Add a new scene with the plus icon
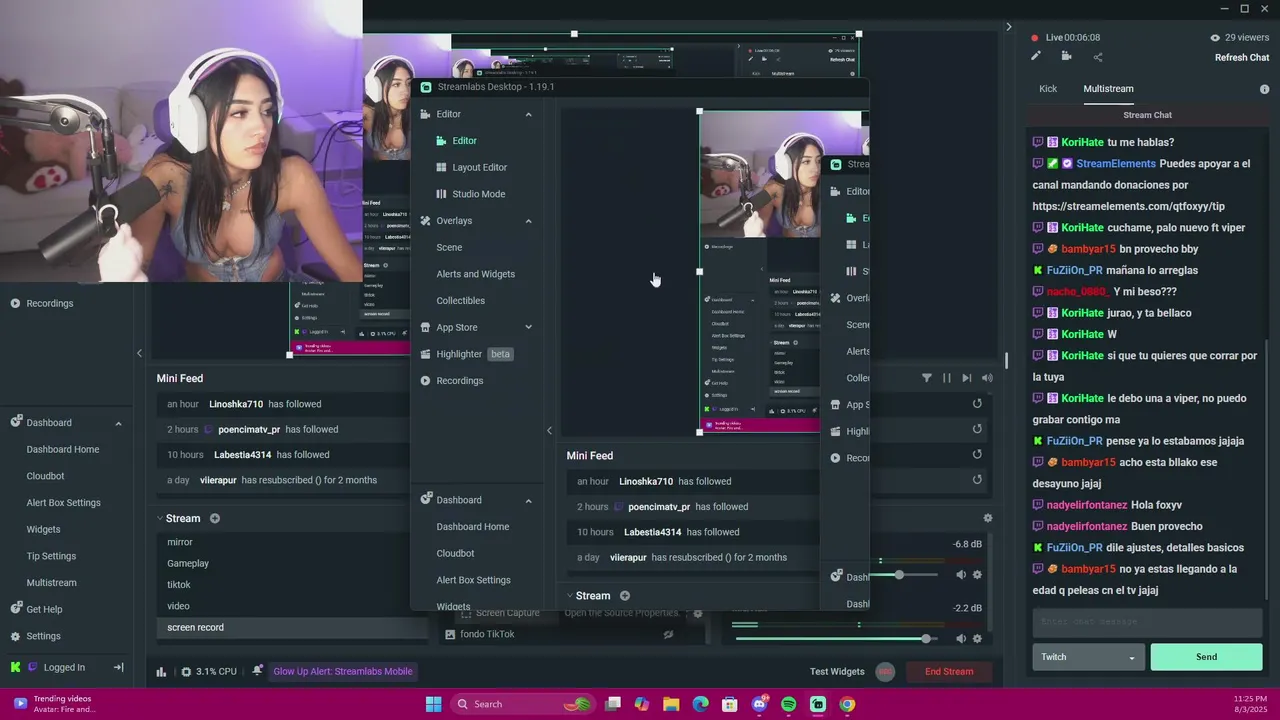Viewport: 1280px width, 720px height. point(215,518)
